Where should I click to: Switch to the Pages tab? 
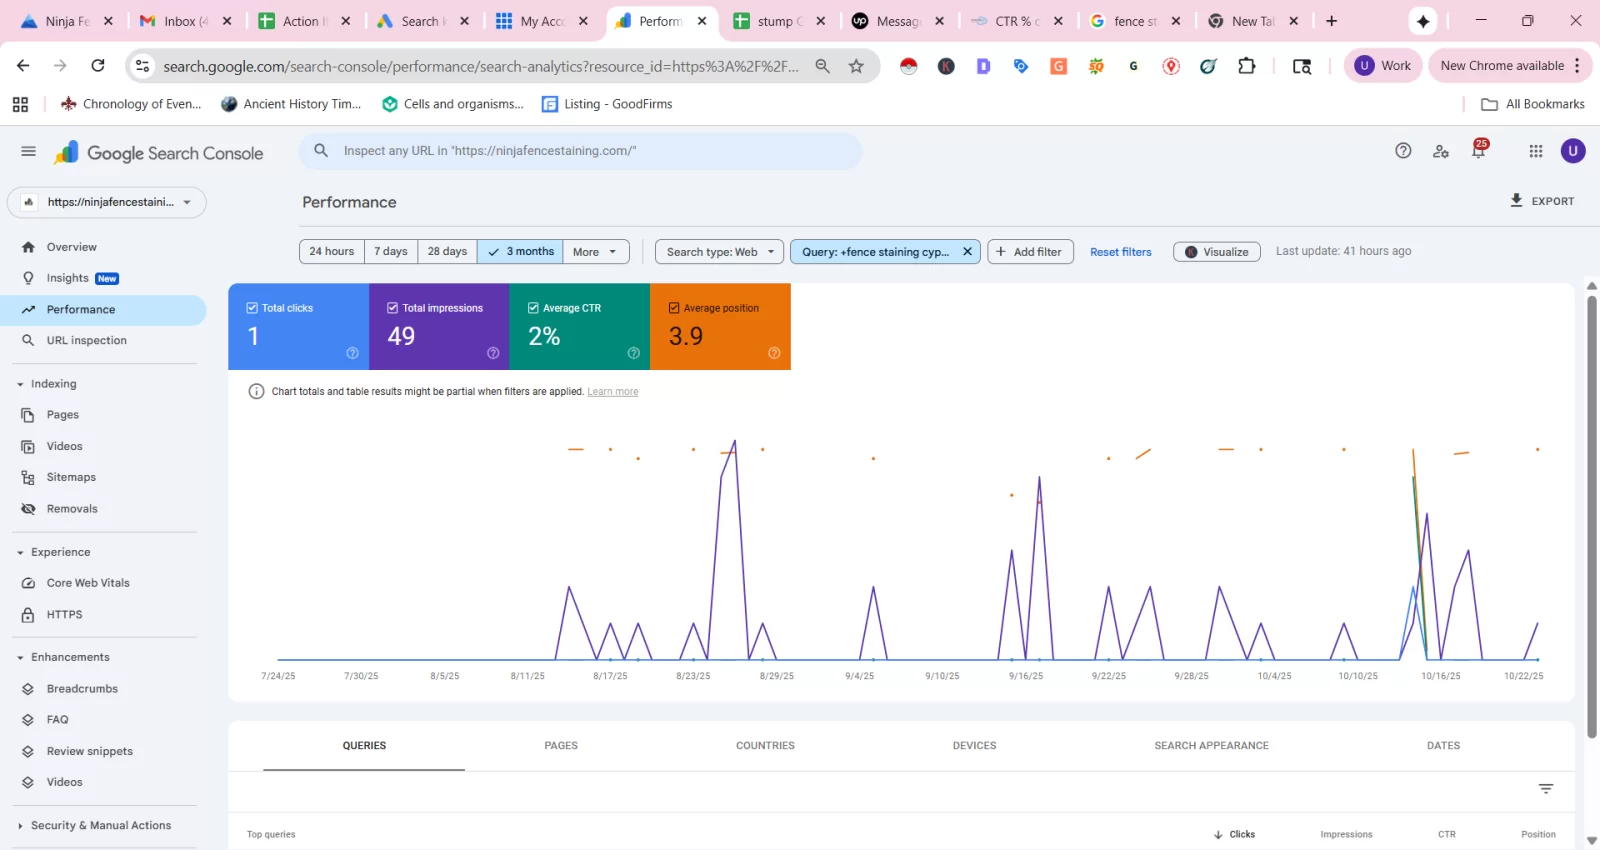coord(561,746)
